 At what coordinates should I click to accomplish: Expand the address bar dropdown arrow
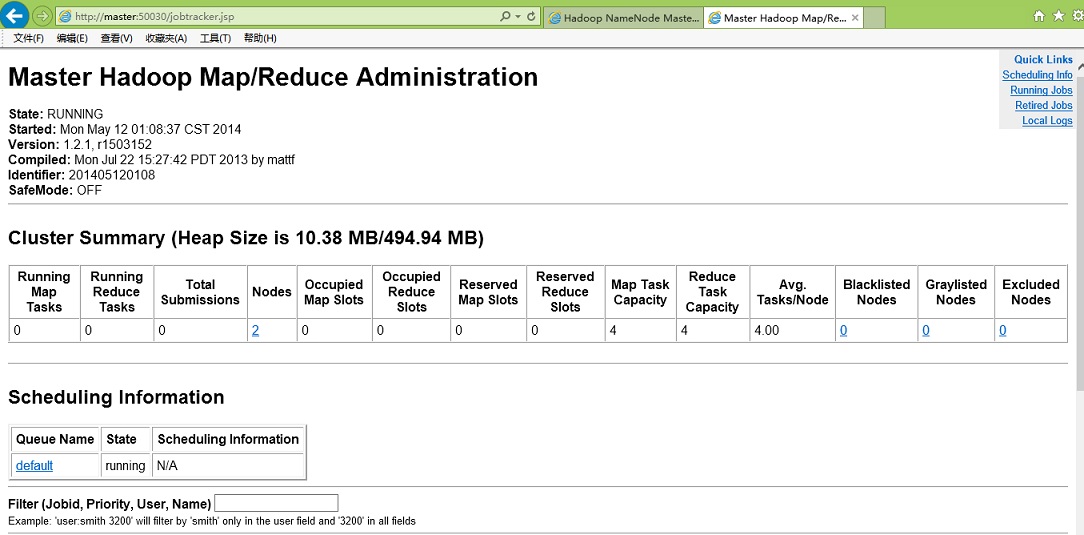pos(517,17)
